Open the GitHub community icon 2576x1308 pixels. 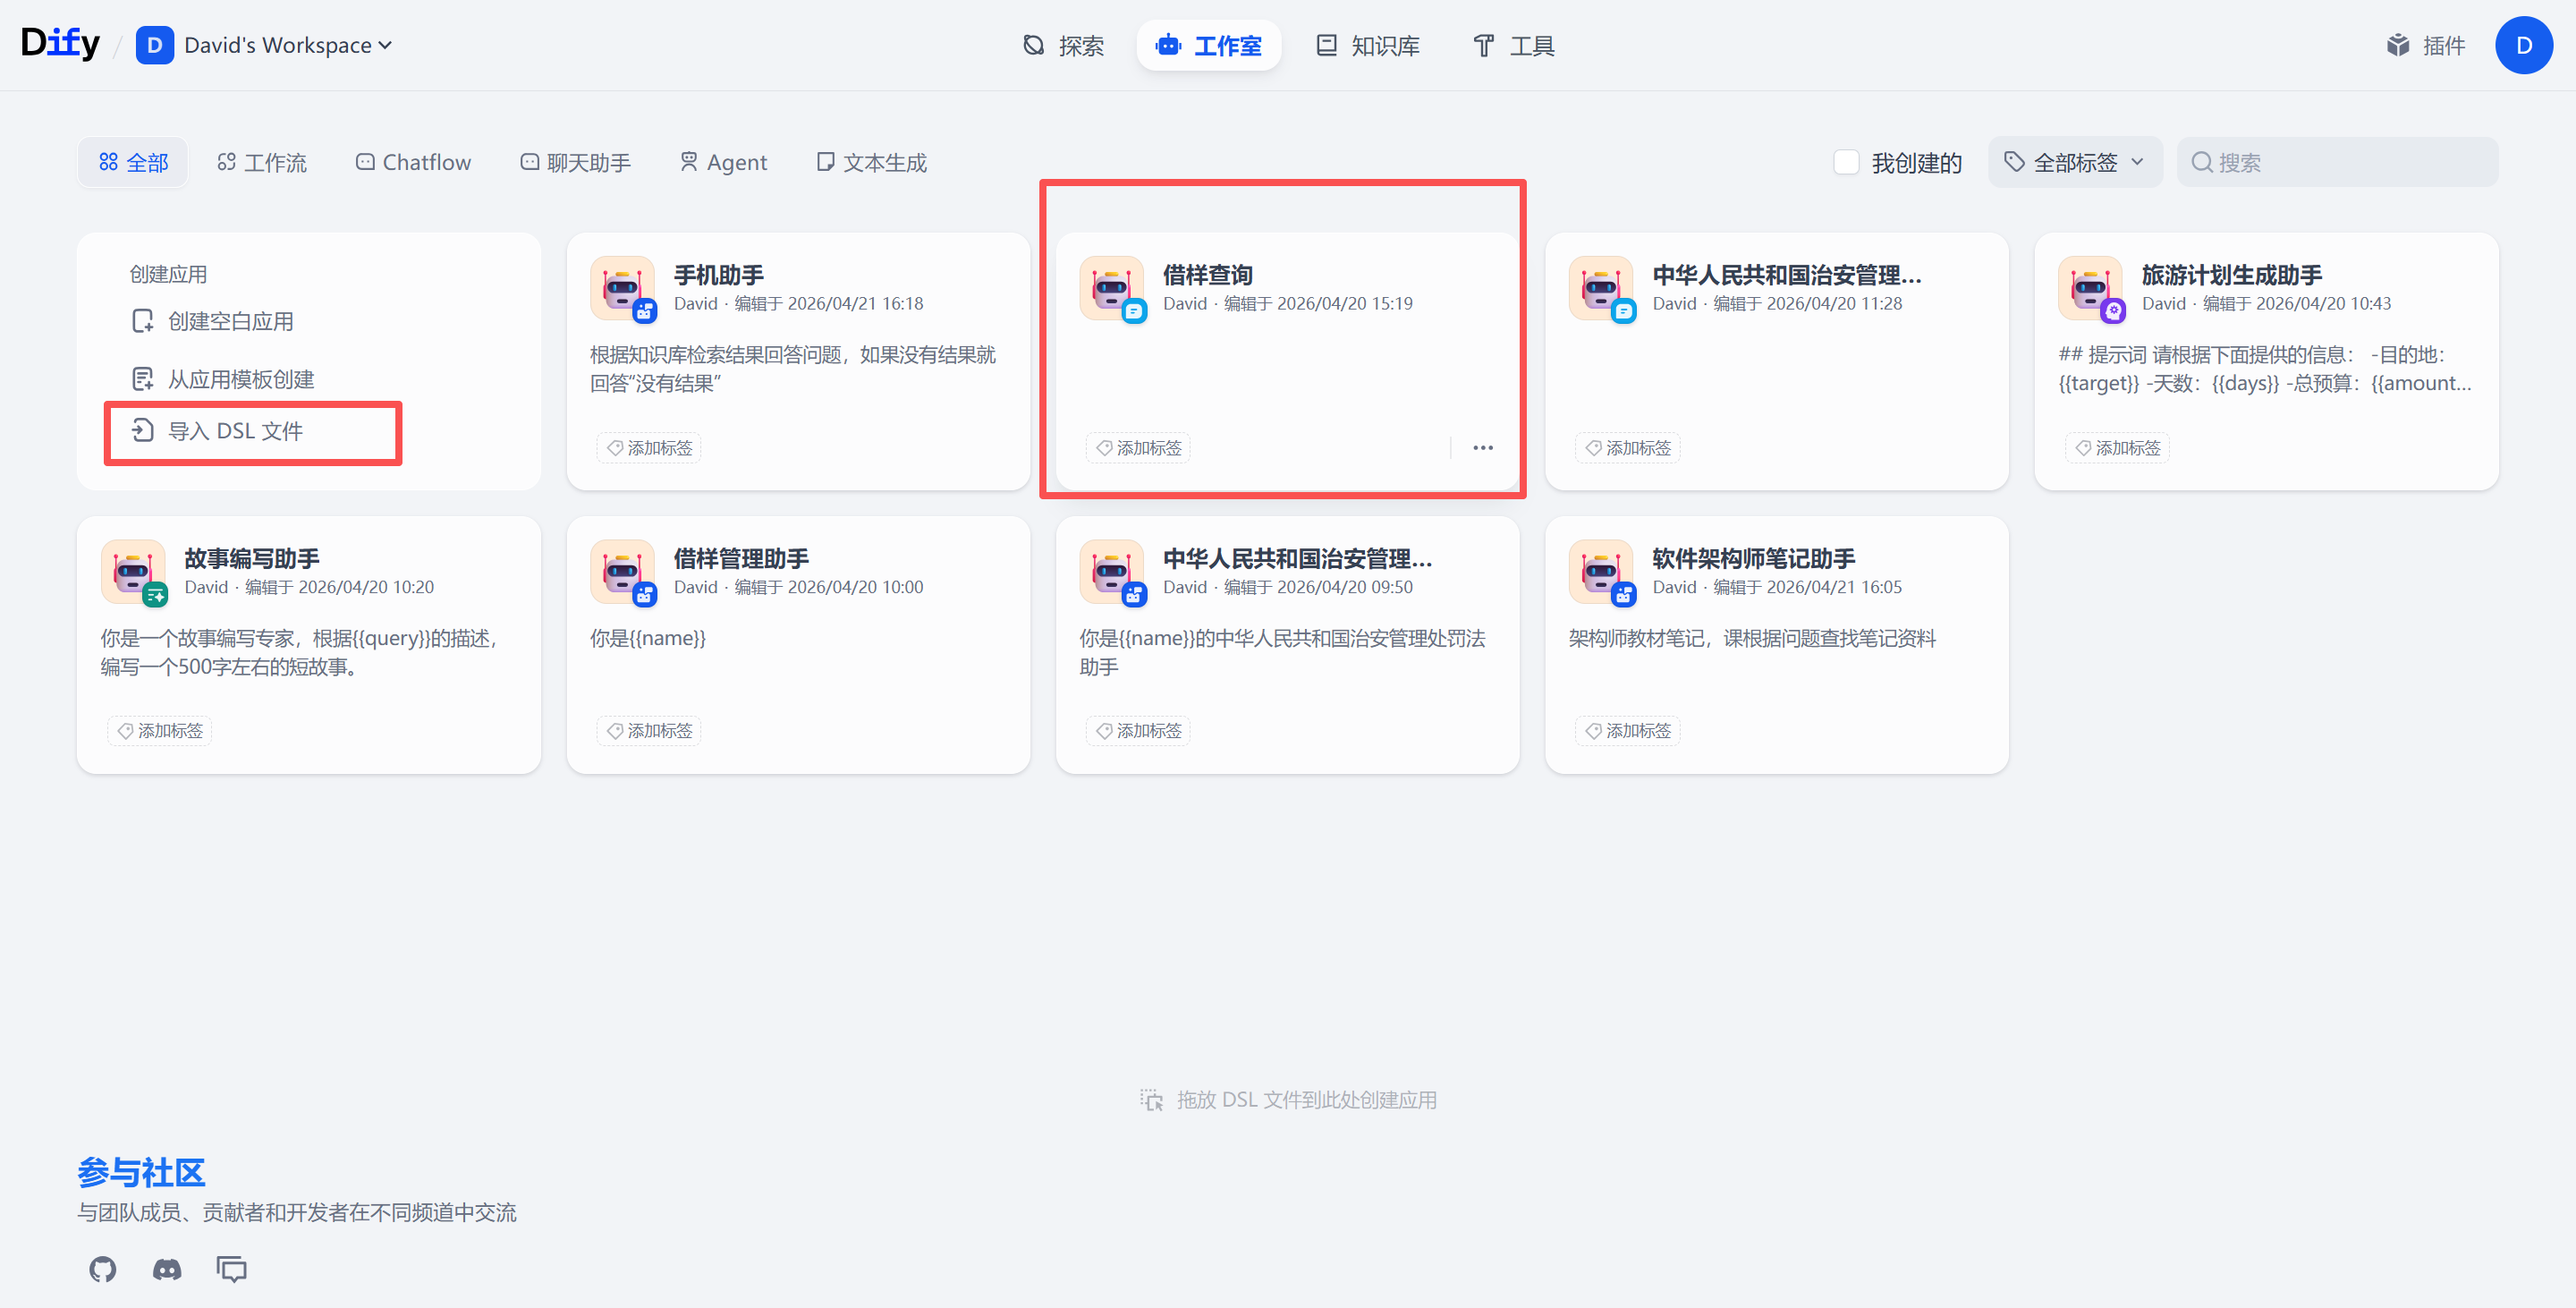pyautogui.click(x=102, y=1269)
